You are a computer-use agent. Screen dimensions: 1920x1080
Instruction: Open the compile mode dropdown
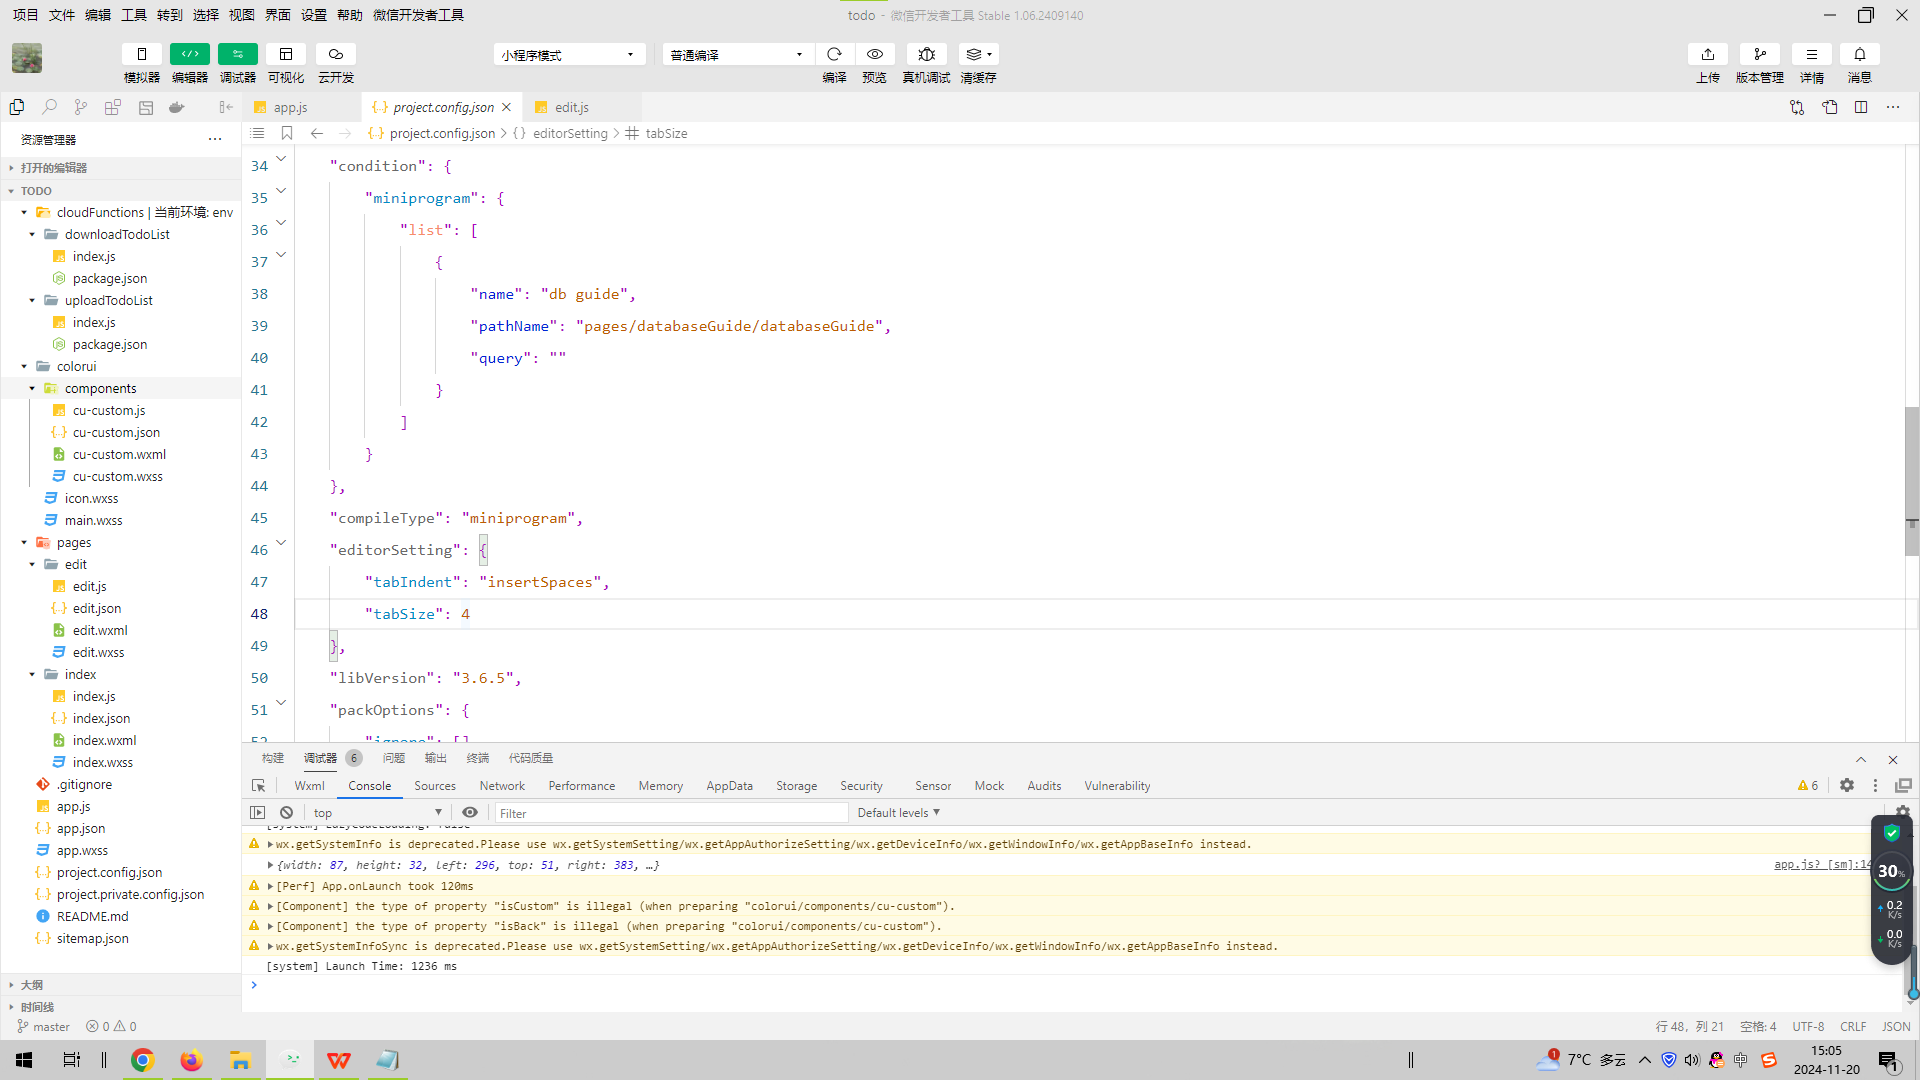click(x=737, y=54)
